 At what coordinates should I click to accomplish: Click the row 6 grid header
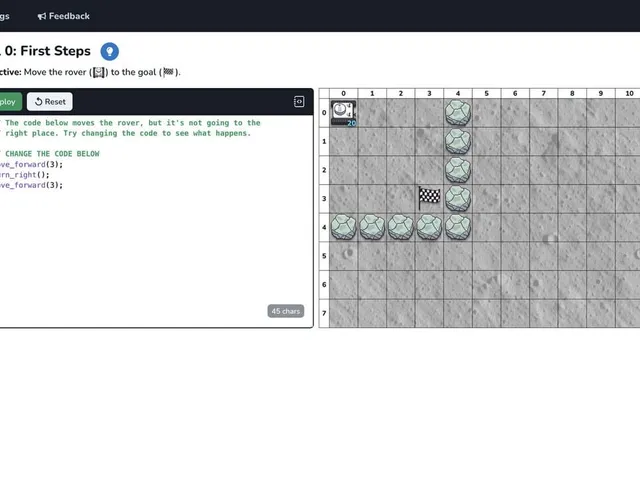324,284
